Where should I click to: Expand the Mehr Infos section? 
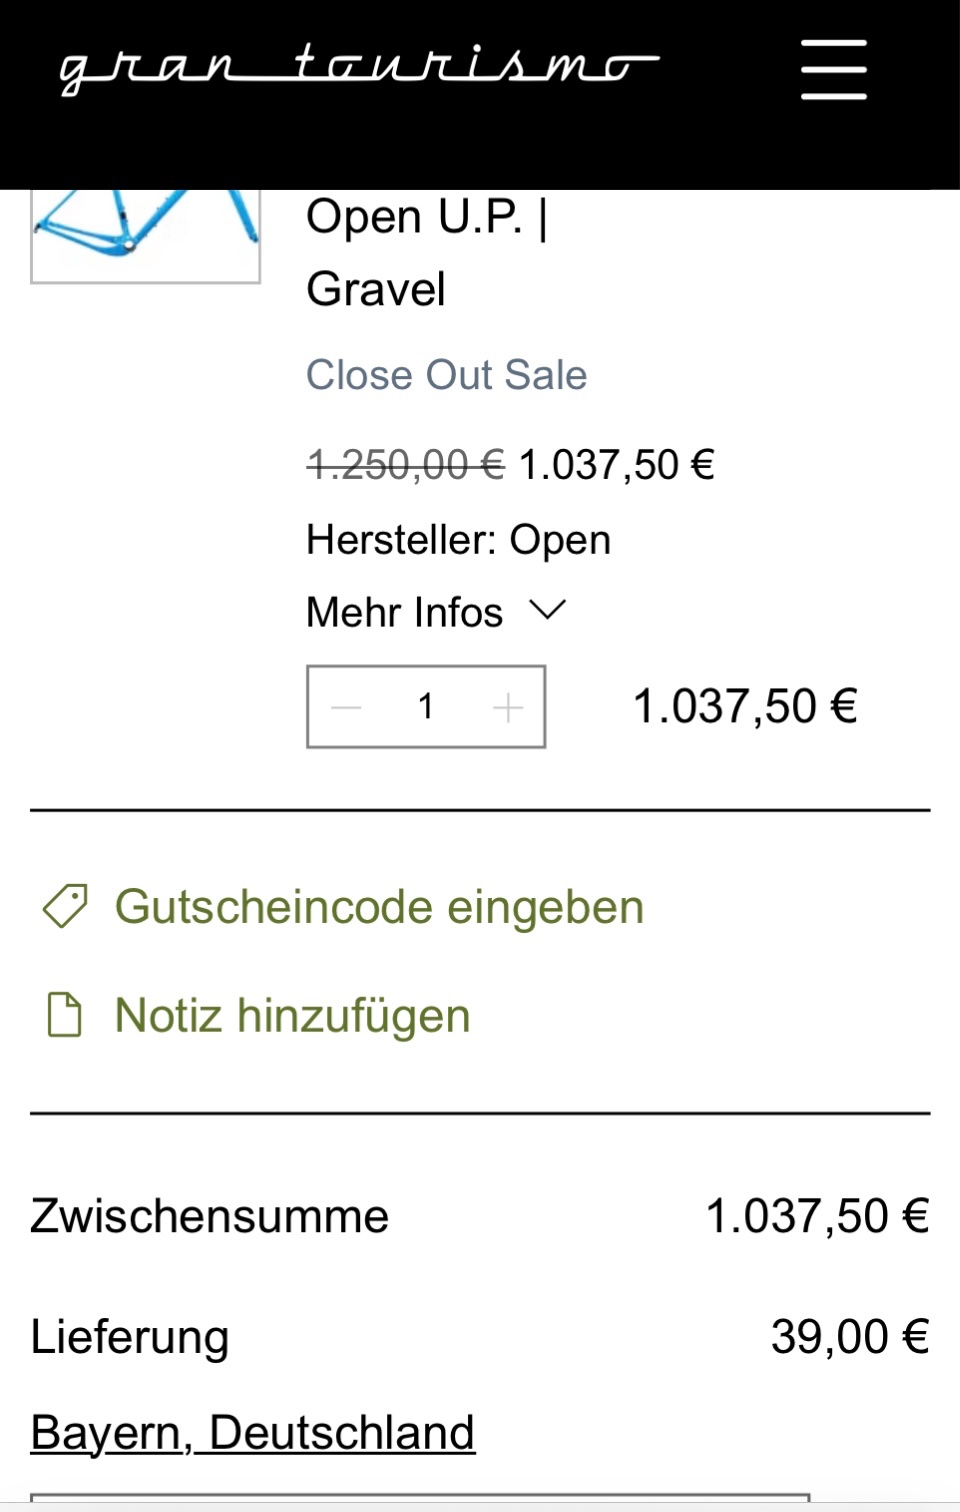(405, 612)
